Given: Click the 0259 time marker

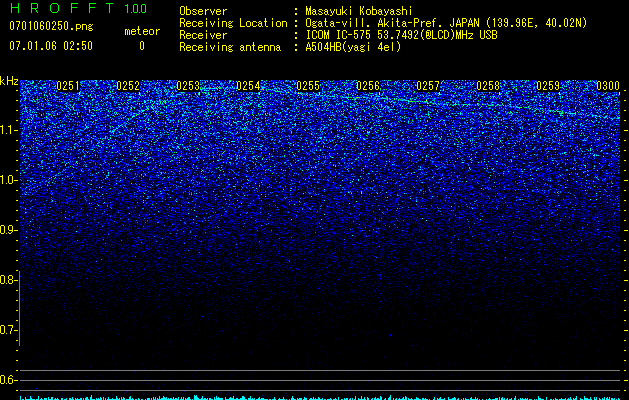Looking at the screenshot, I should pos(548,86).
